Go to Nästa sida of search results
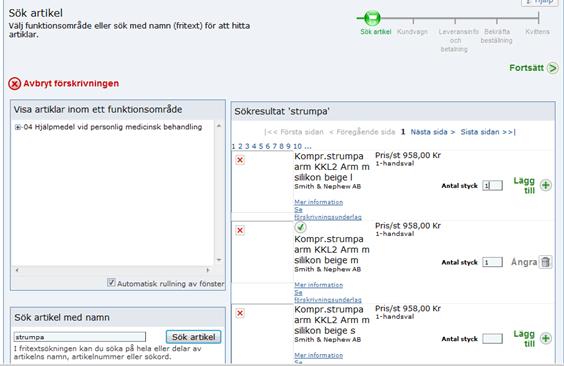Viewport: 564px width, 366px height. [433, 132]
